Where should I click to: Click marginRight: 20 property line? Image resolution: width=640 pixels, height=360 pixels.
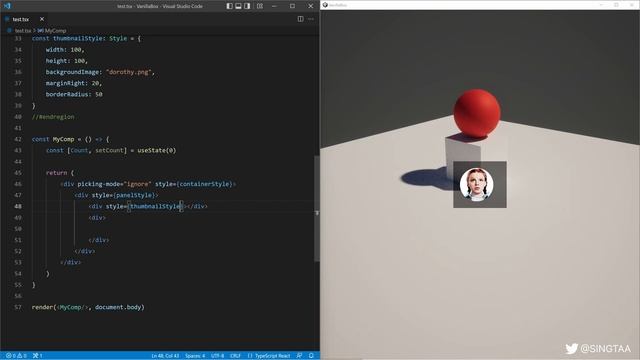(x=73, y=83)
